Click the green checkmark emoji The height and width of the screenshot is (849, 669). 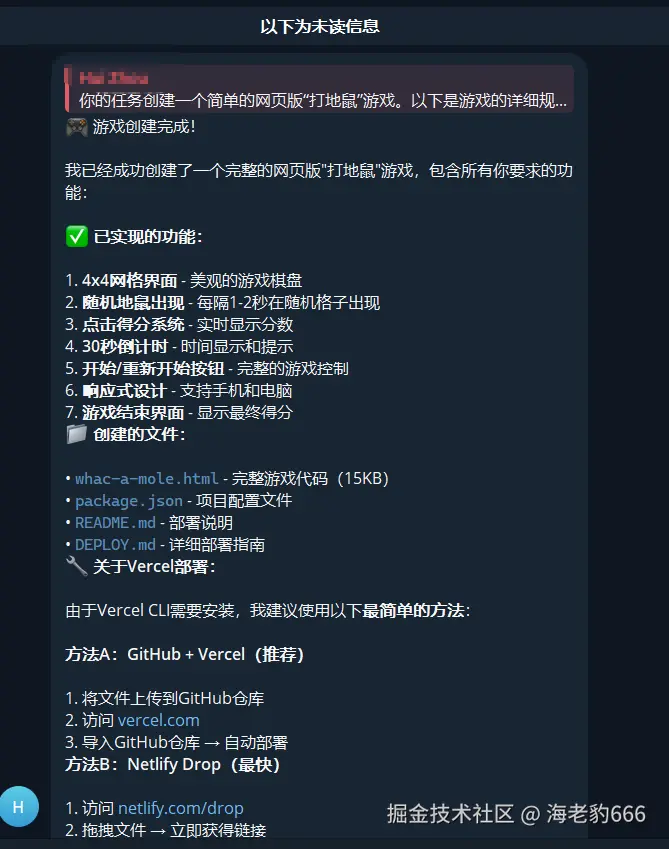pyautogui.click(x=76, y=237)
